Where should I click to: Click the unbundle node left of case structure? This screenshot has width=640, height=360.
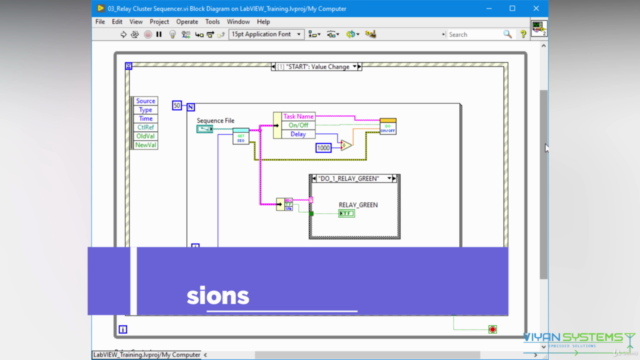coord(284,204)
